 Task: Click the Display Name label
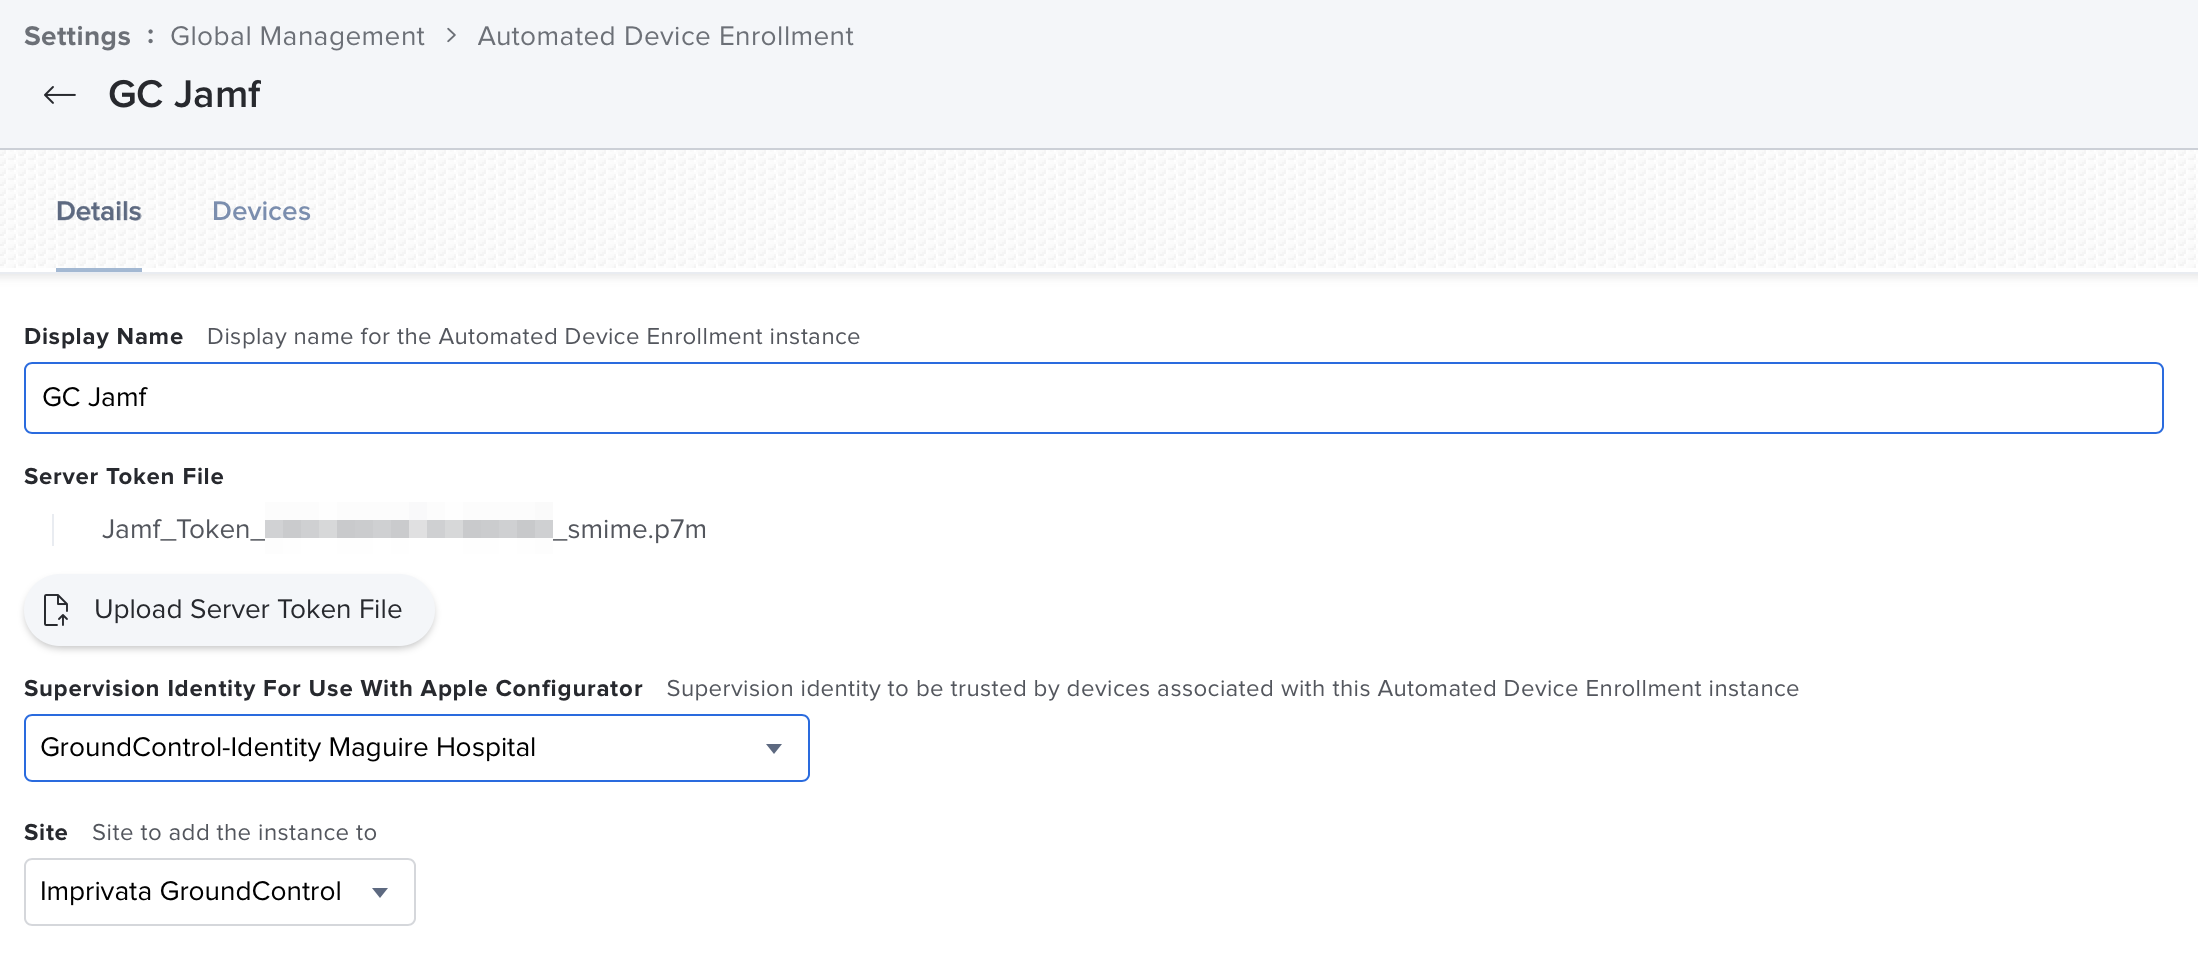[x=103, y=336]
